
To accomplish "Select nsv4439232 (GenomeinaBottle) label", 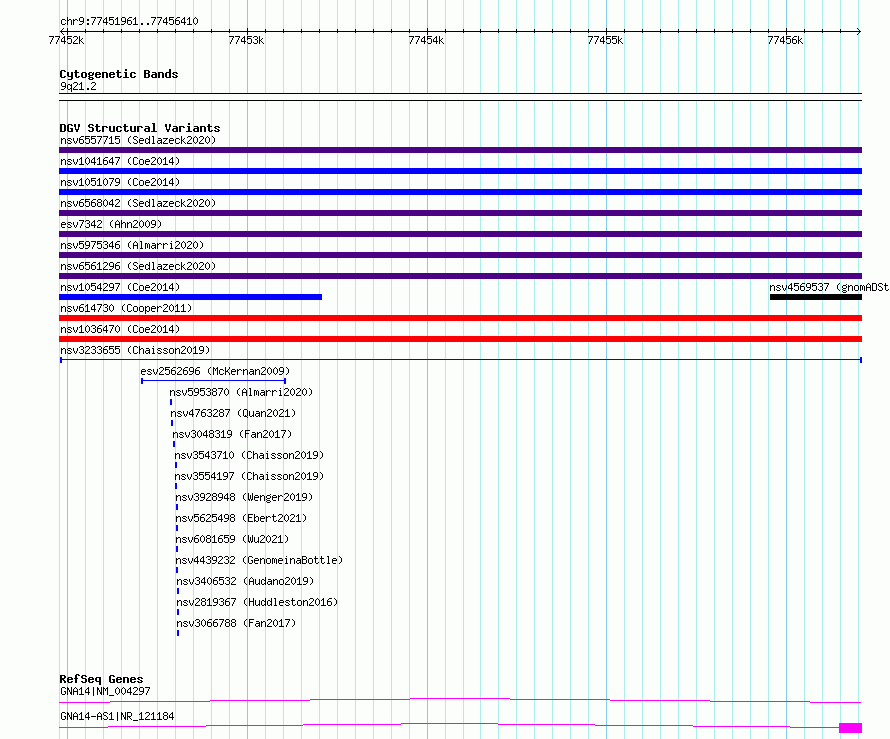I will point(259,560).
